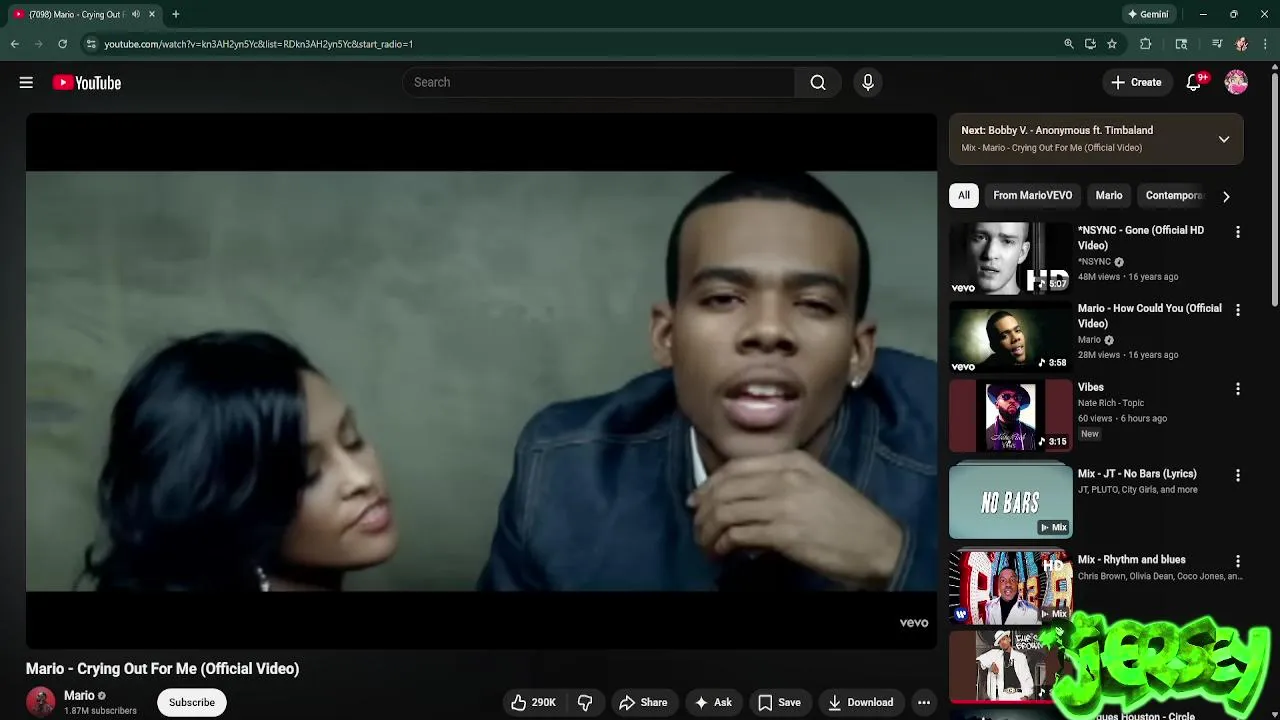
Task: Open the NO BARS mix thumbnail
Action: tap(1010, 501)
